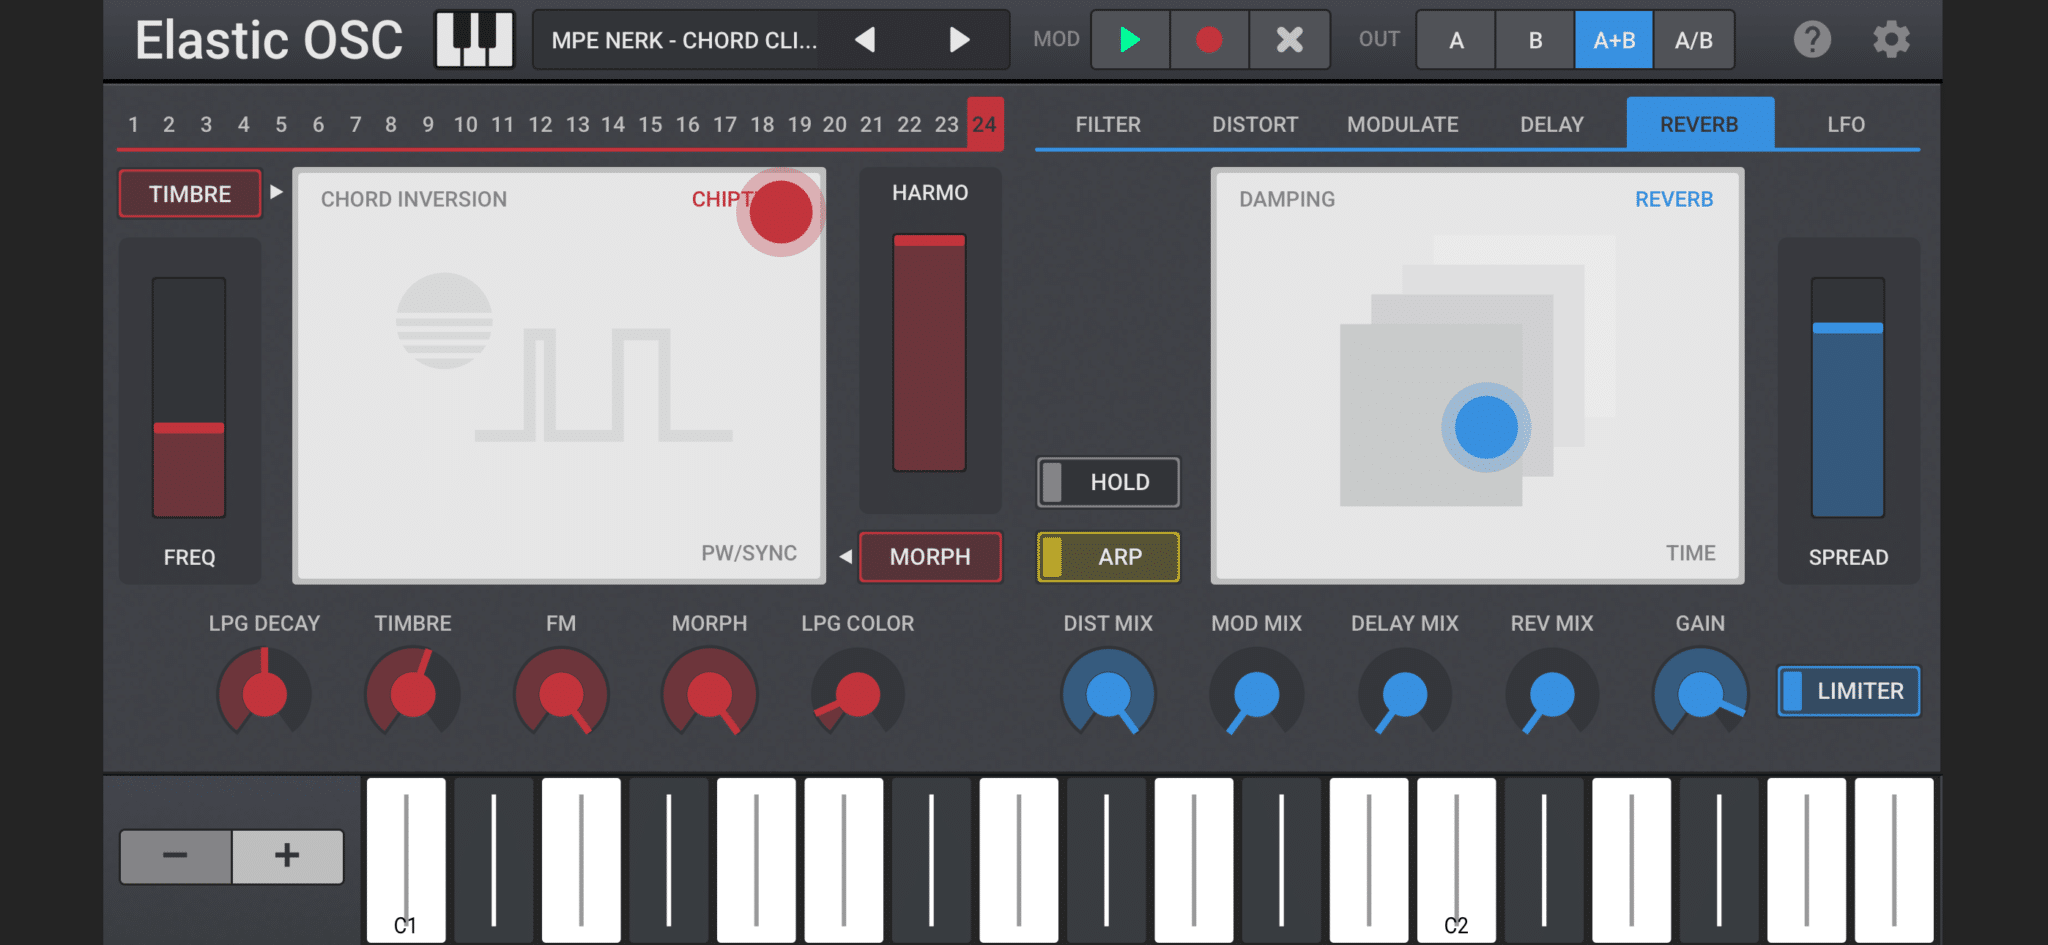2048x945 pixels.
Task: Expand arrow next to TIMBRE button
Action: 277,192
